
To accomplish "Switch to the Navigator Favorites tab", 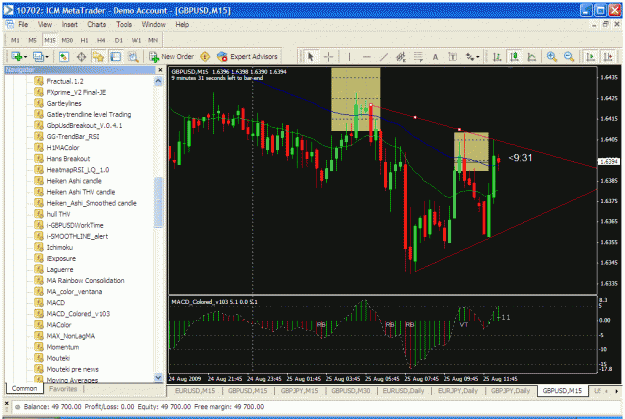I will coord(63,389).
